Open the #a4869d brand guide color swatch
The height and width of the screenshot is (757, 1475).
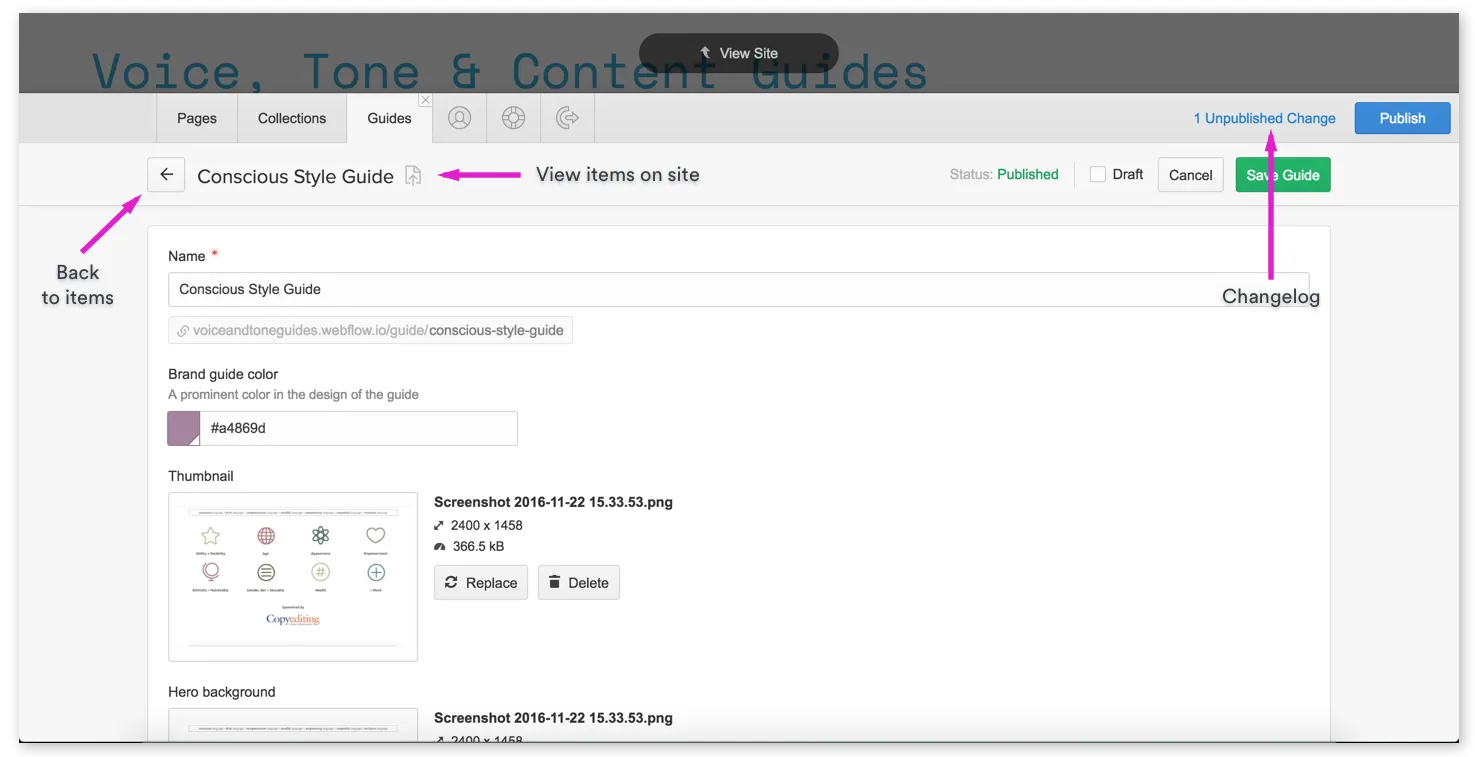tap(183, 428)
